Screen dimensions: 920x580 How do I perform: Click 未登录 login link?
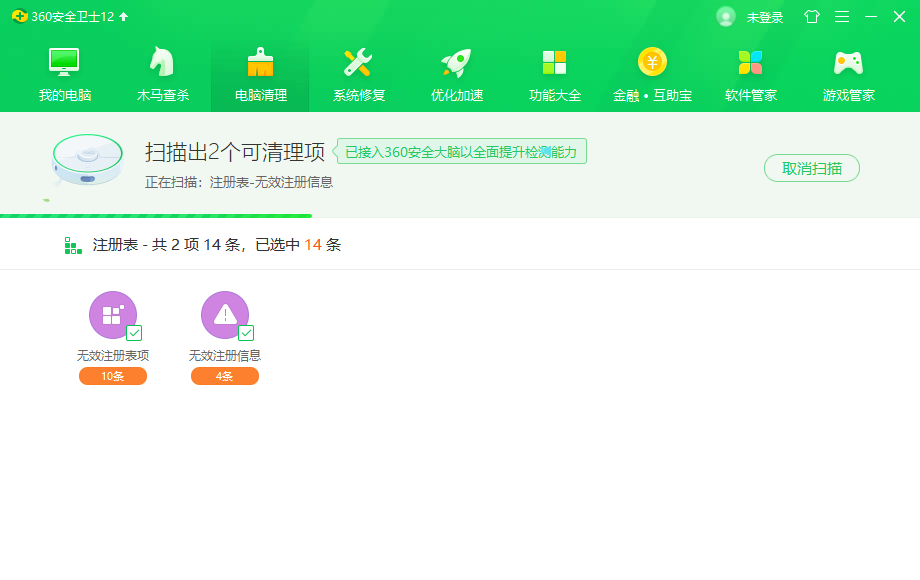point(765,17)
